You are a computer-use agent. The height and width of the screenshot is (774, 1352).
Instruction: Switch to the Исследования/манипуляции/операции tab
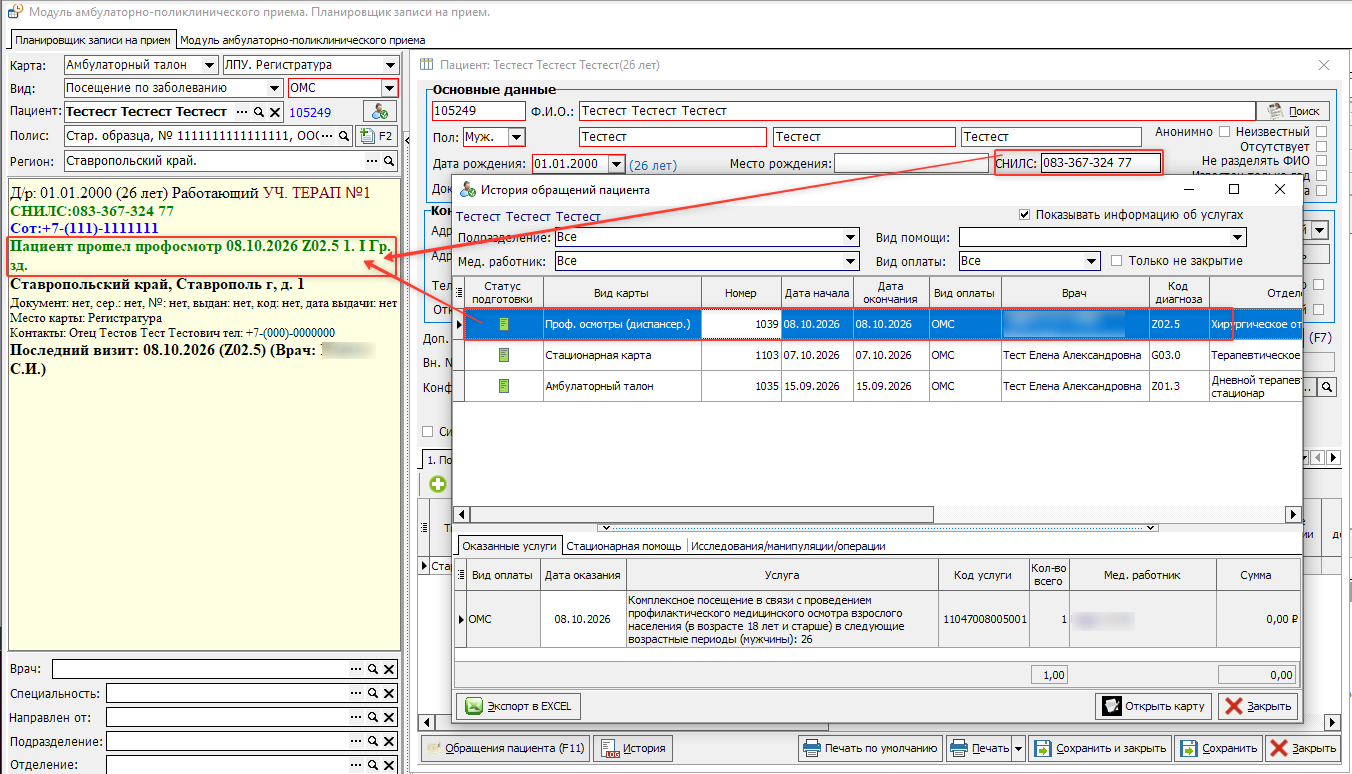[788, 546]
